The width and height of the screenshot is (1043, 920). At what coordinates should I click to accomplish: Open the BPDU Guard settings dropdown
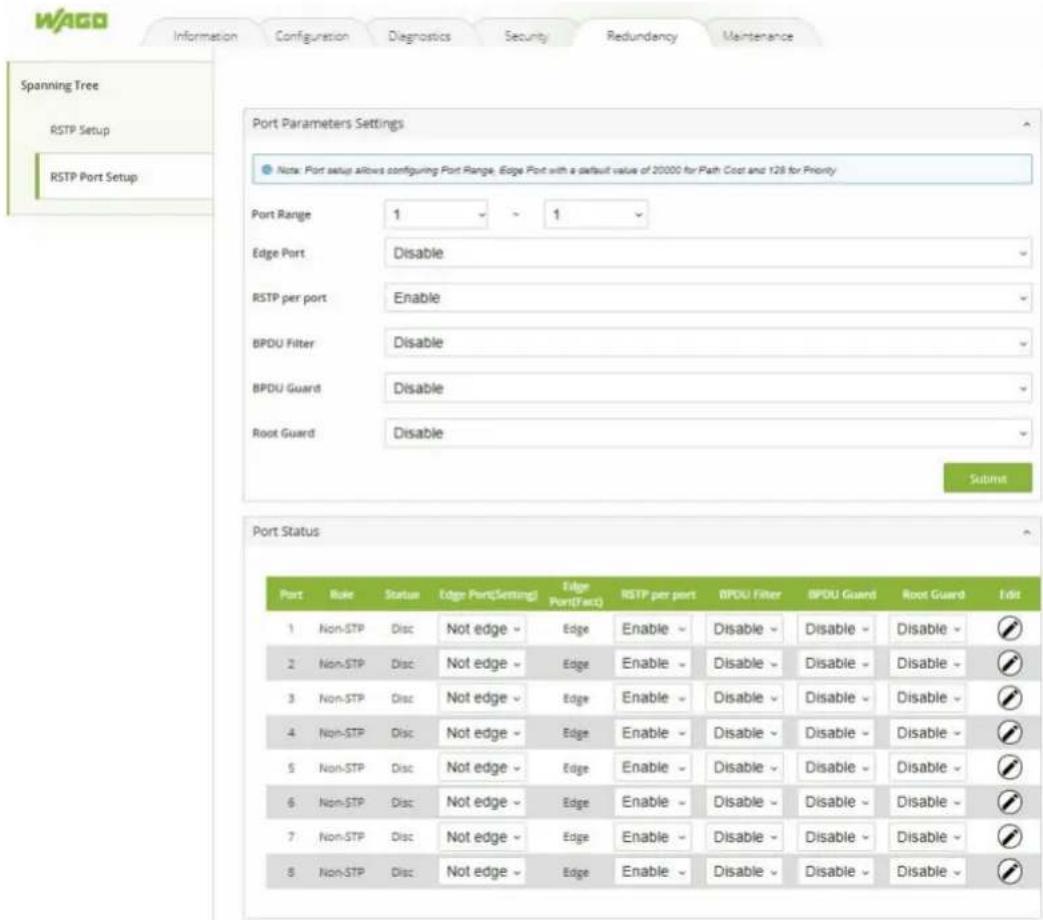[x=708, y=388]
